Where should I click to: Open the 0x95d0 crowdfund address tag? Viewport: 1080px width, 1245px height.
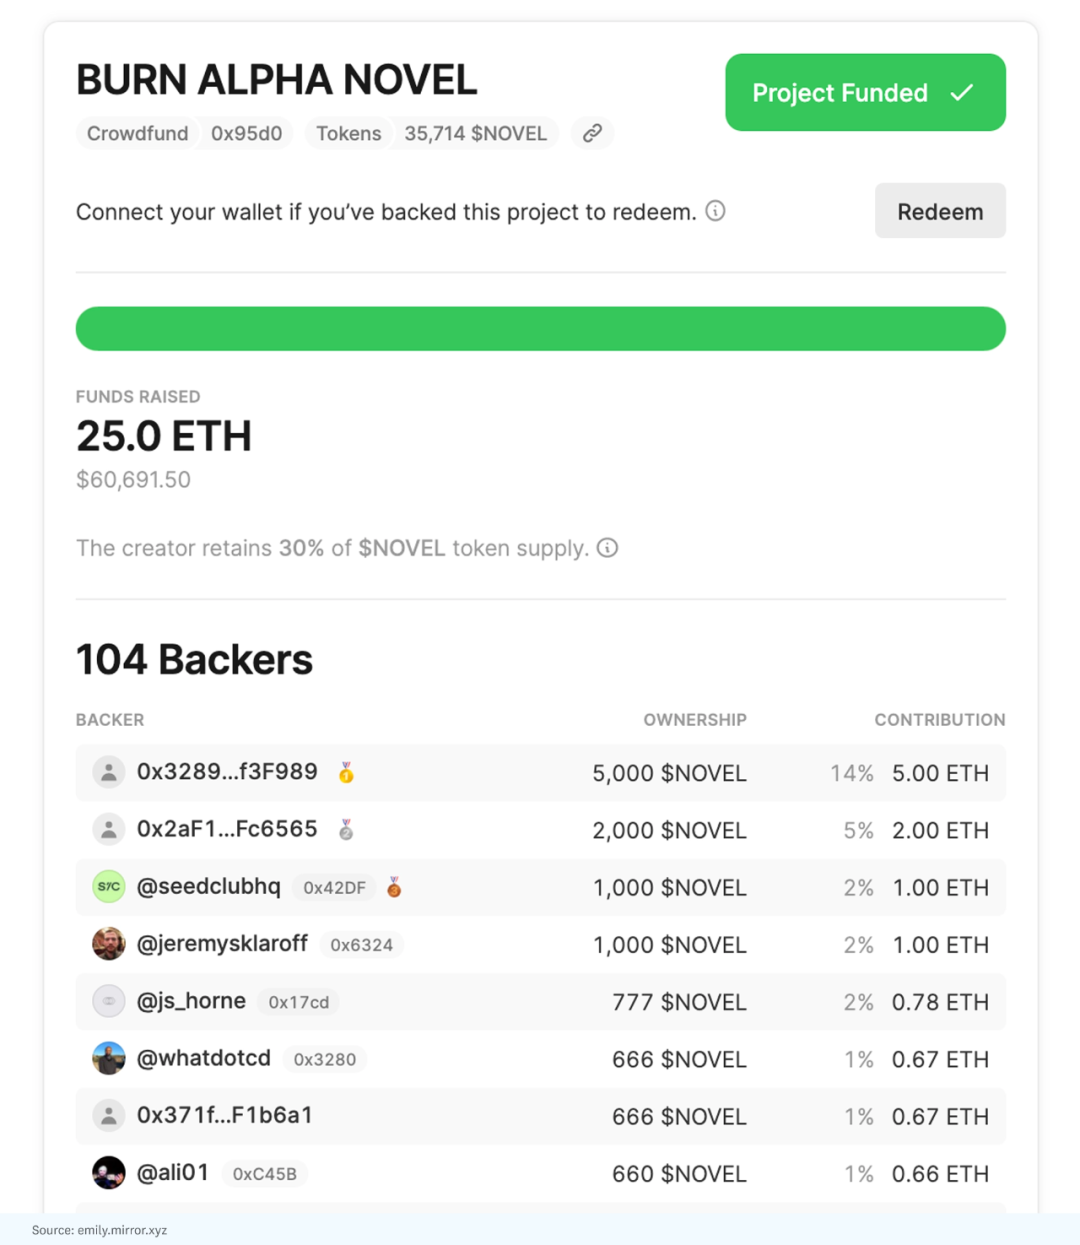tap(246, 134)
